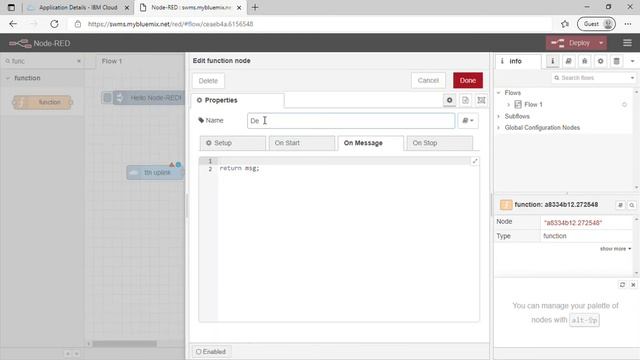Click the Search flows field
Screen dimensions: 640x360
click(590, 78)
